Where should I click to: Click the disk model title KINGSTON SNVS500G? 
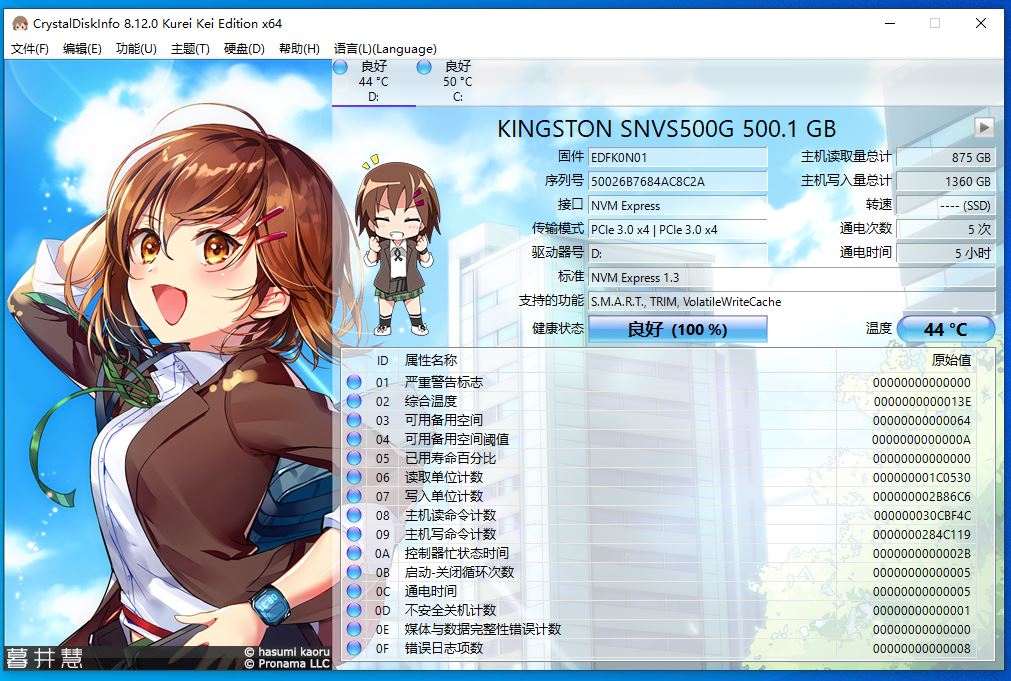point(667,128)
